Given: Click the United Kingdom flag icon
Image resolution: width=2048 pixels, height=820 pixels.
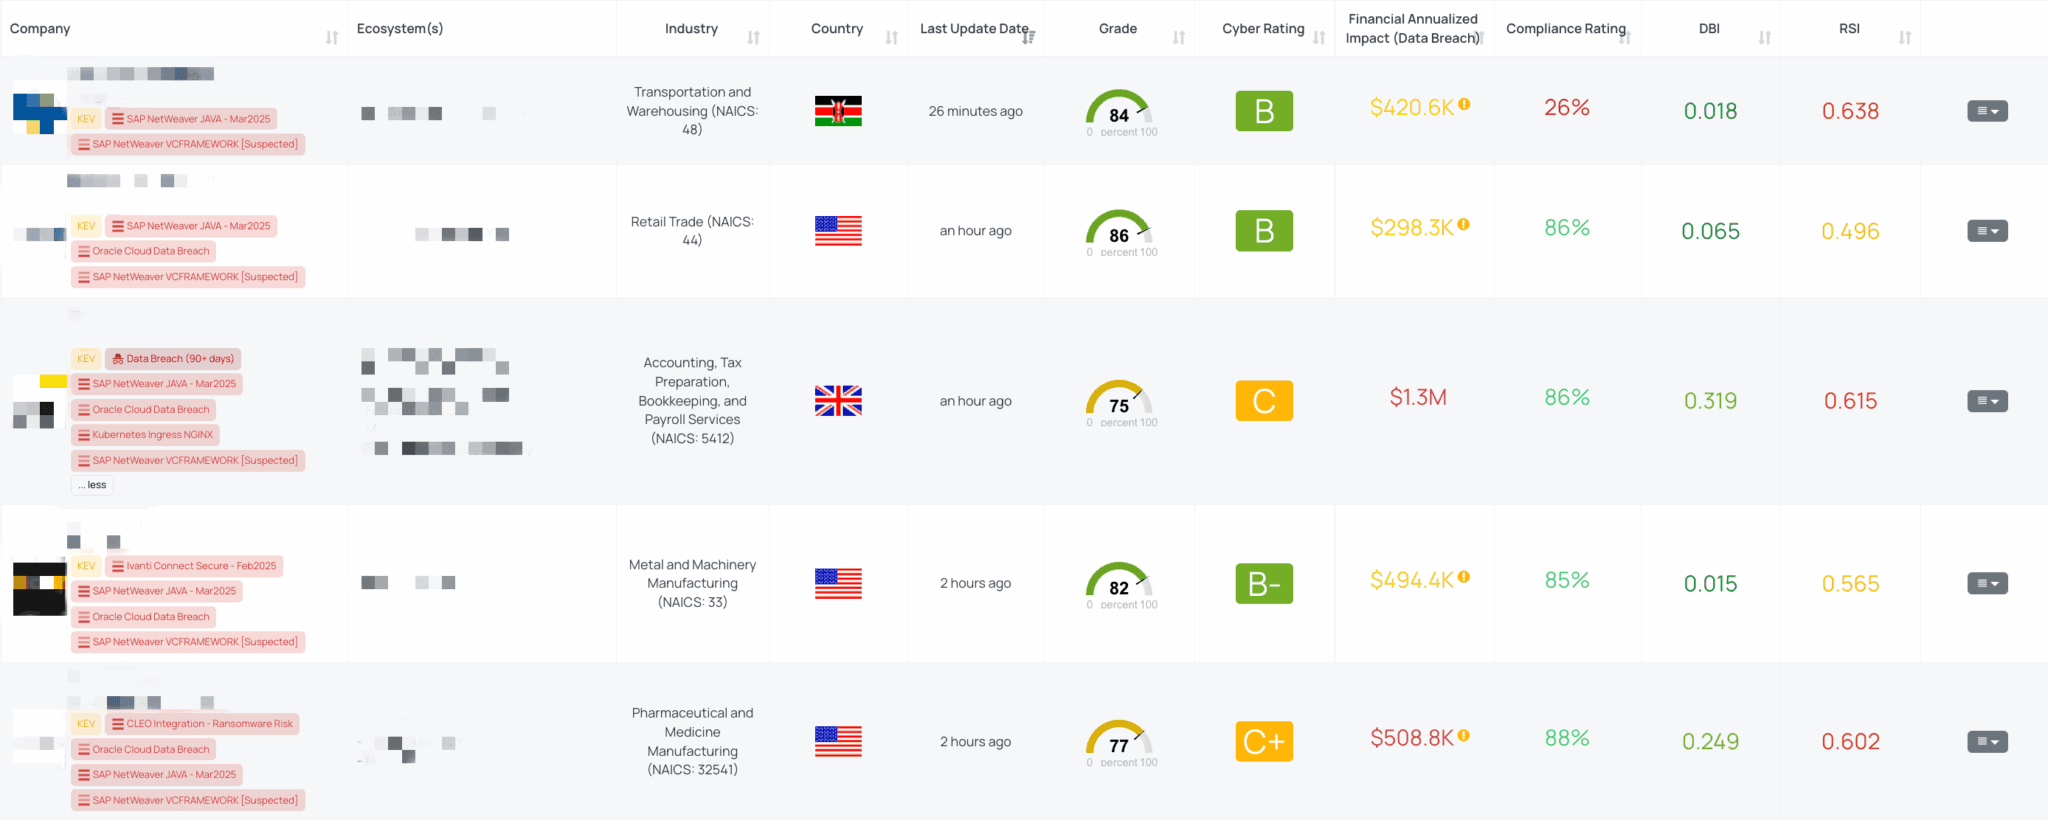Looking at the screenshot, I should 838,401.
